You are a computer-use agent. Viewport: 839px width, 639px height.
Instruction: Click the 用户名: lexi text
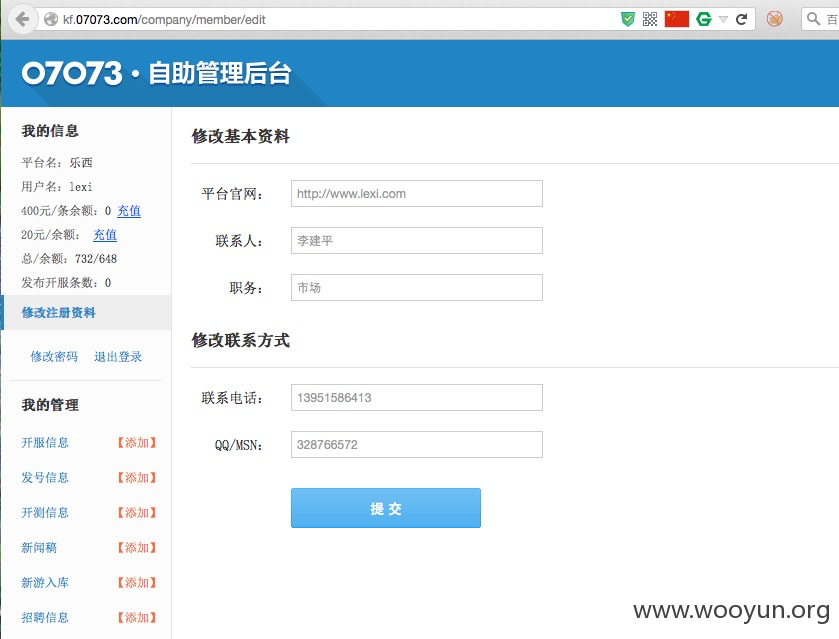[x=57, y=187]
